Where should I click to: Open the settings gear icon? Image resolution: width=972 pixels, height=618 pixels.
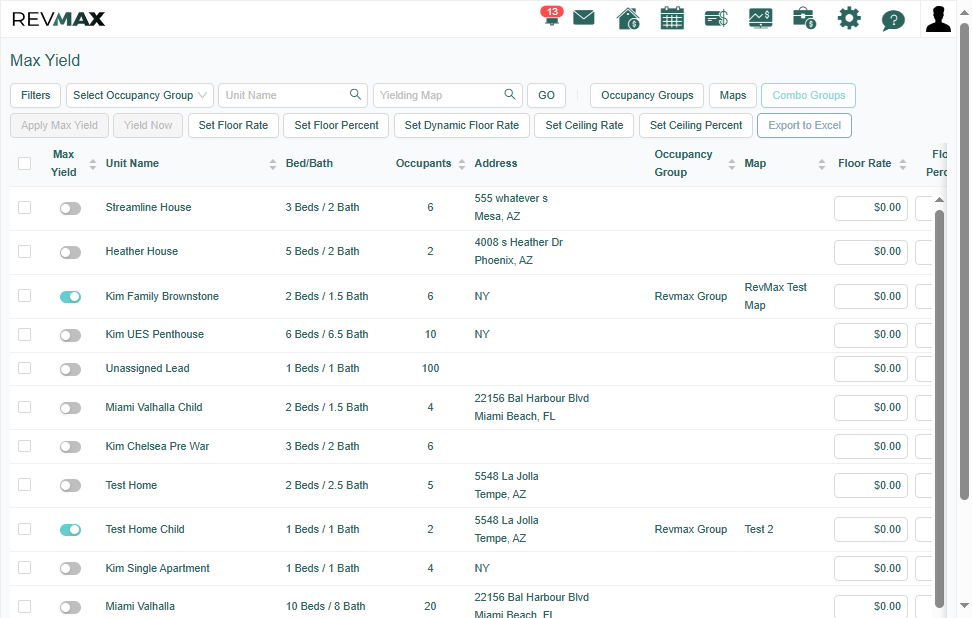pos(849,18)
